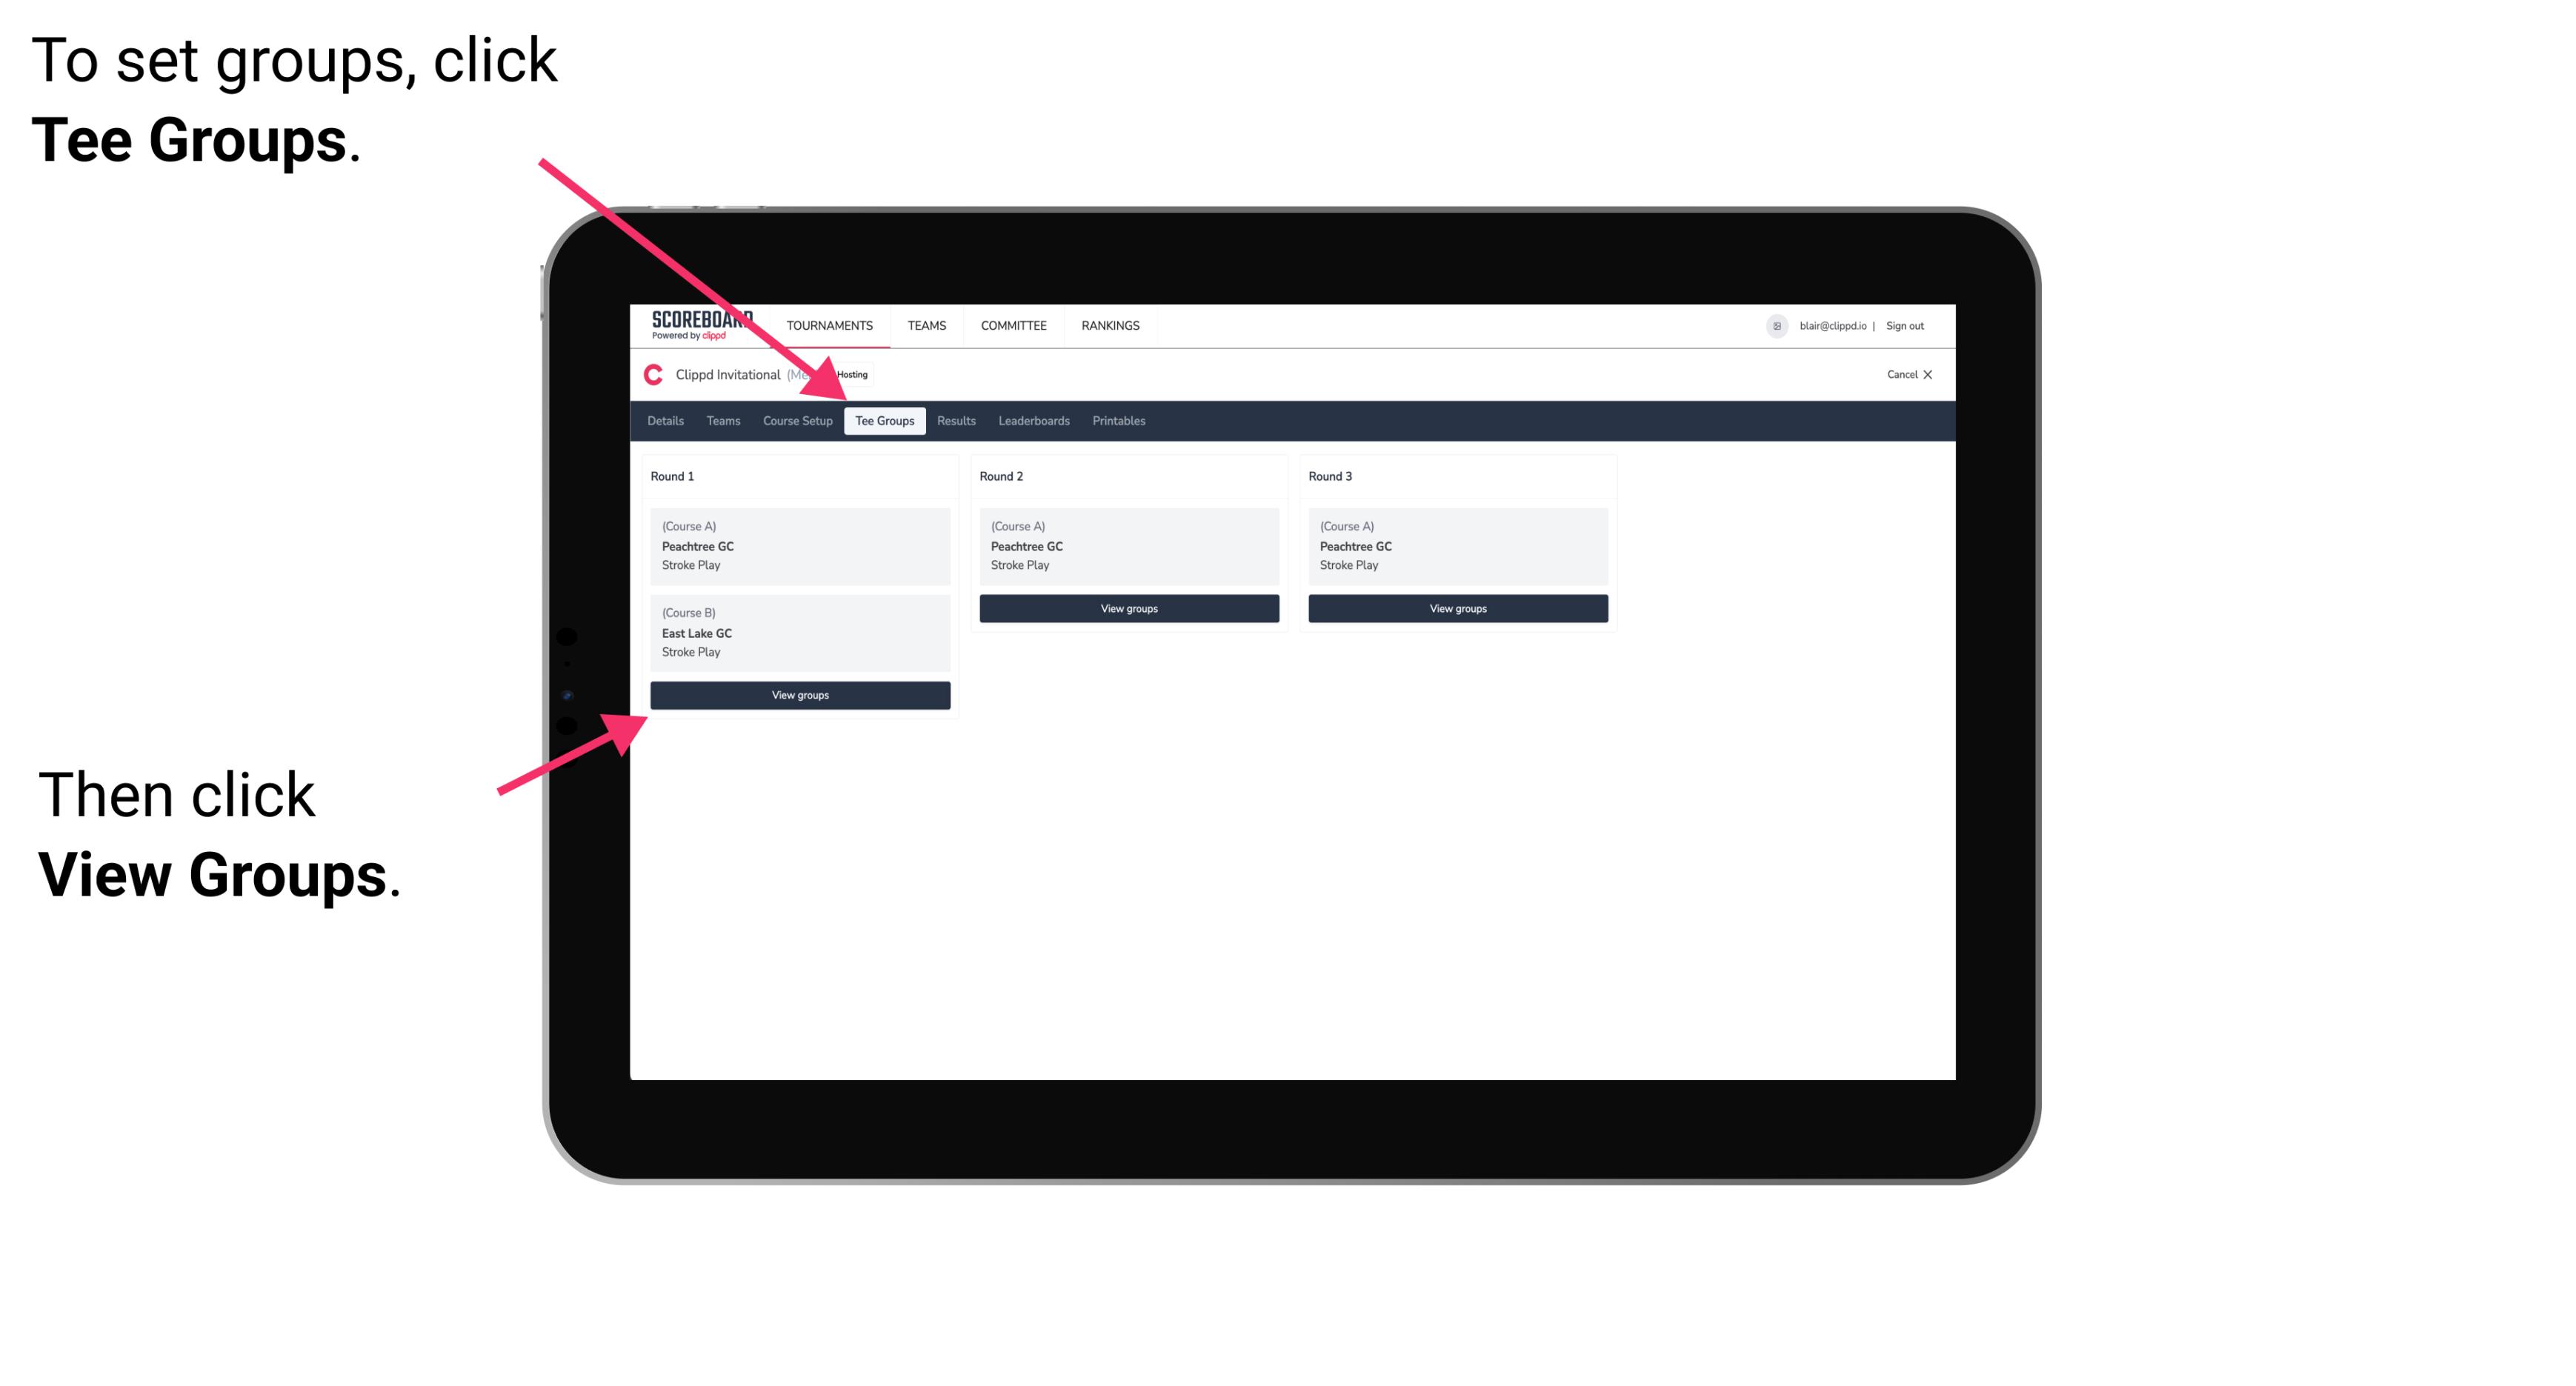
Task: Expand Round 3 course details
Action: (x=1454, y=546)
